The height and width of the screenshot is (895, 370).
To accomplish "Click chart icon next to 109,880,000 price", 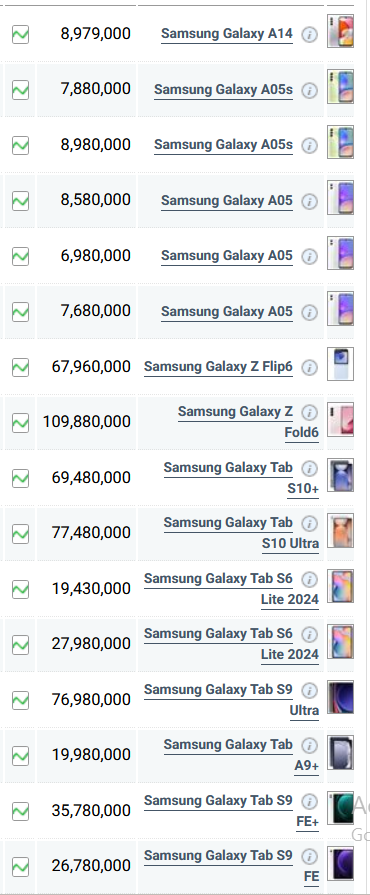I will (x=21, y=423).
